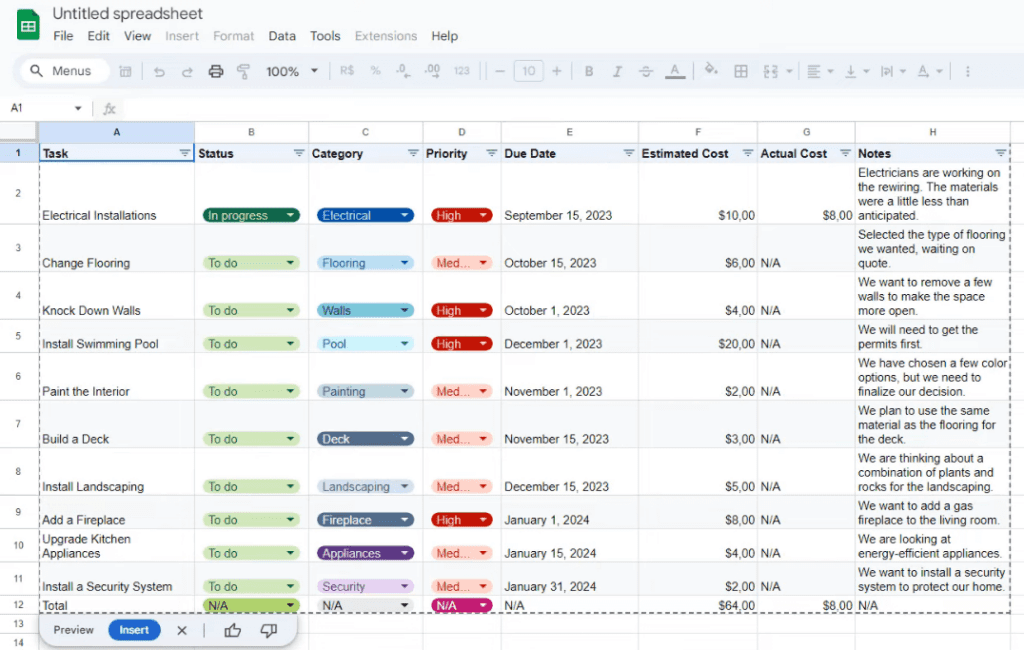This screenshot has width=1024, height=650.
Task: Click the decrease decimal places icon
Action: 404,71
